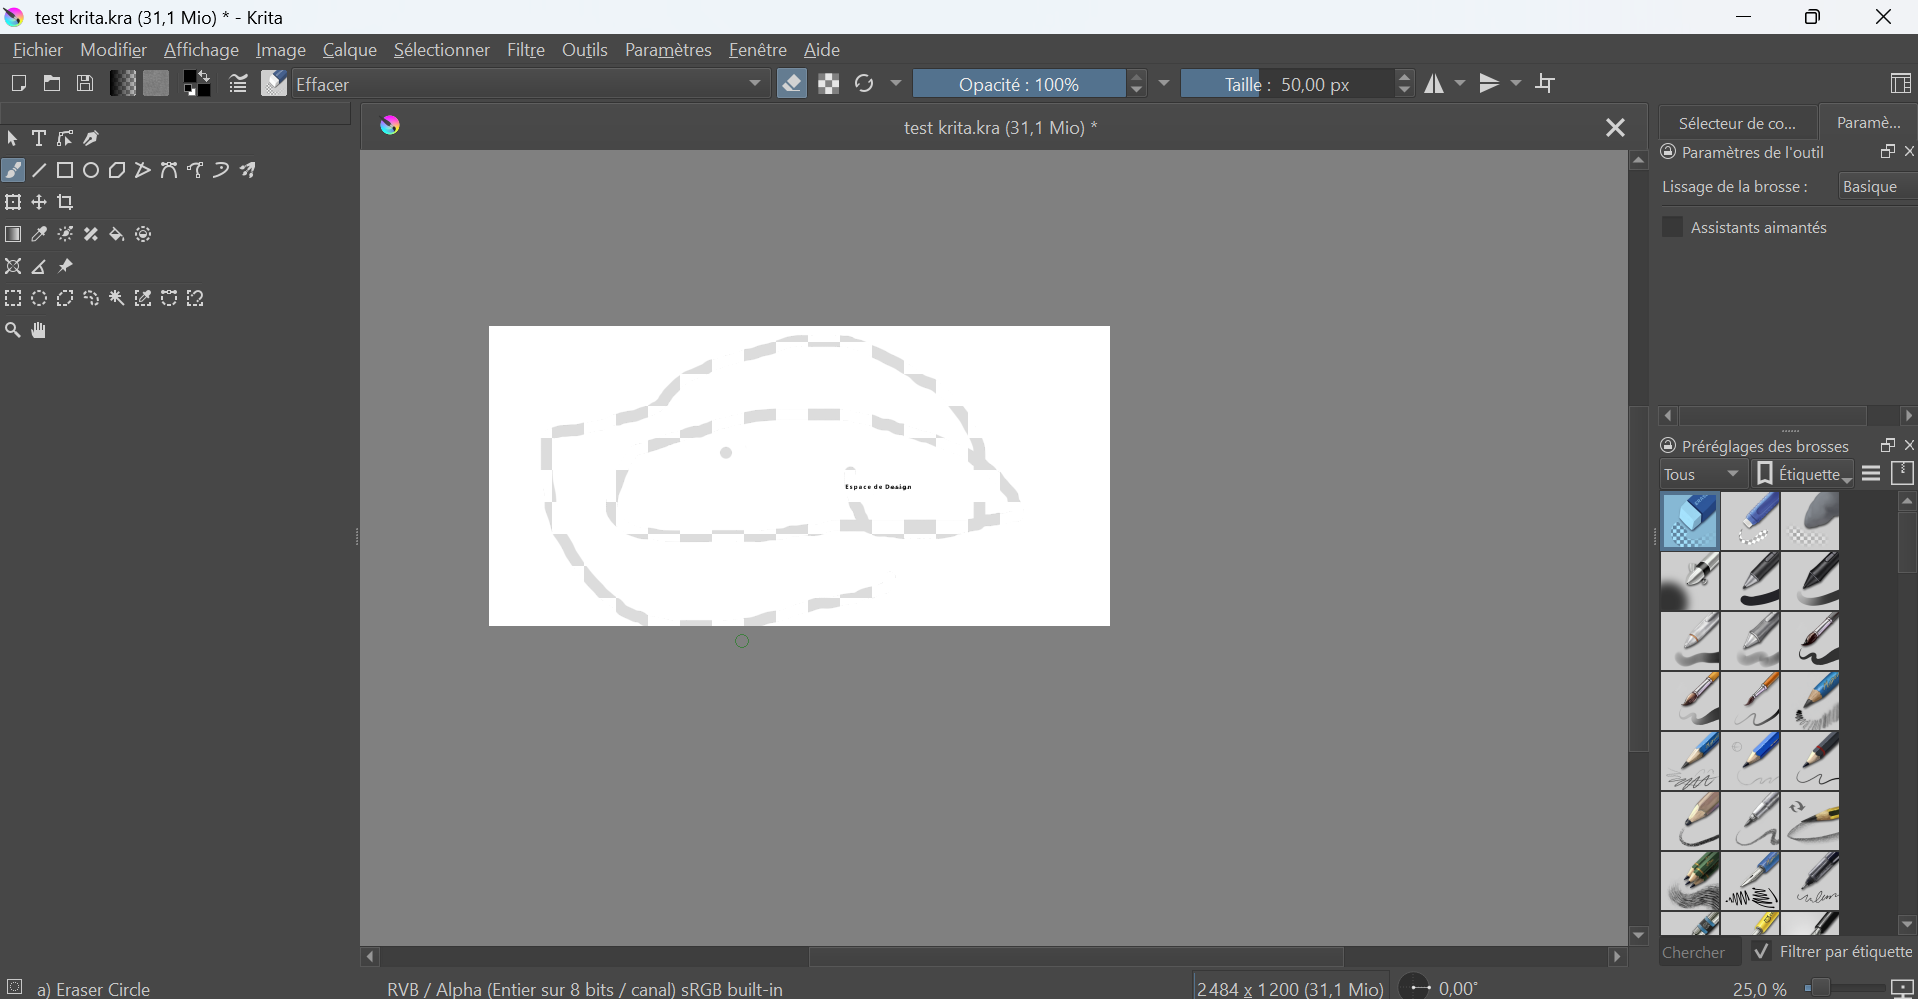The height and width of the screenshot is (999, 1918).
Task: Select the Dynamic Brush tool
Action: point(222,171)
